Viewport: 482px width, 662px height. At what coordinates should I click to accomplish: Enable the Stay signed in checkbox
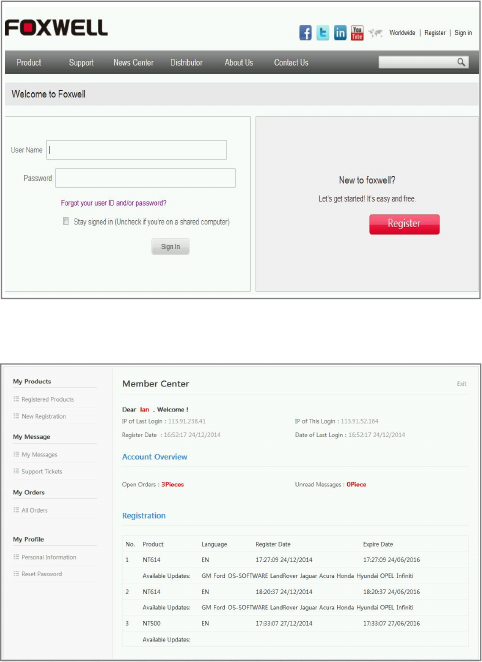tap(66, 221)
